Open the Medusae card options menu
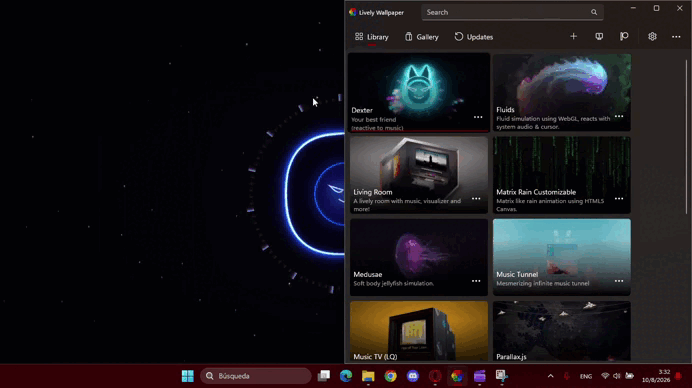 476,281
